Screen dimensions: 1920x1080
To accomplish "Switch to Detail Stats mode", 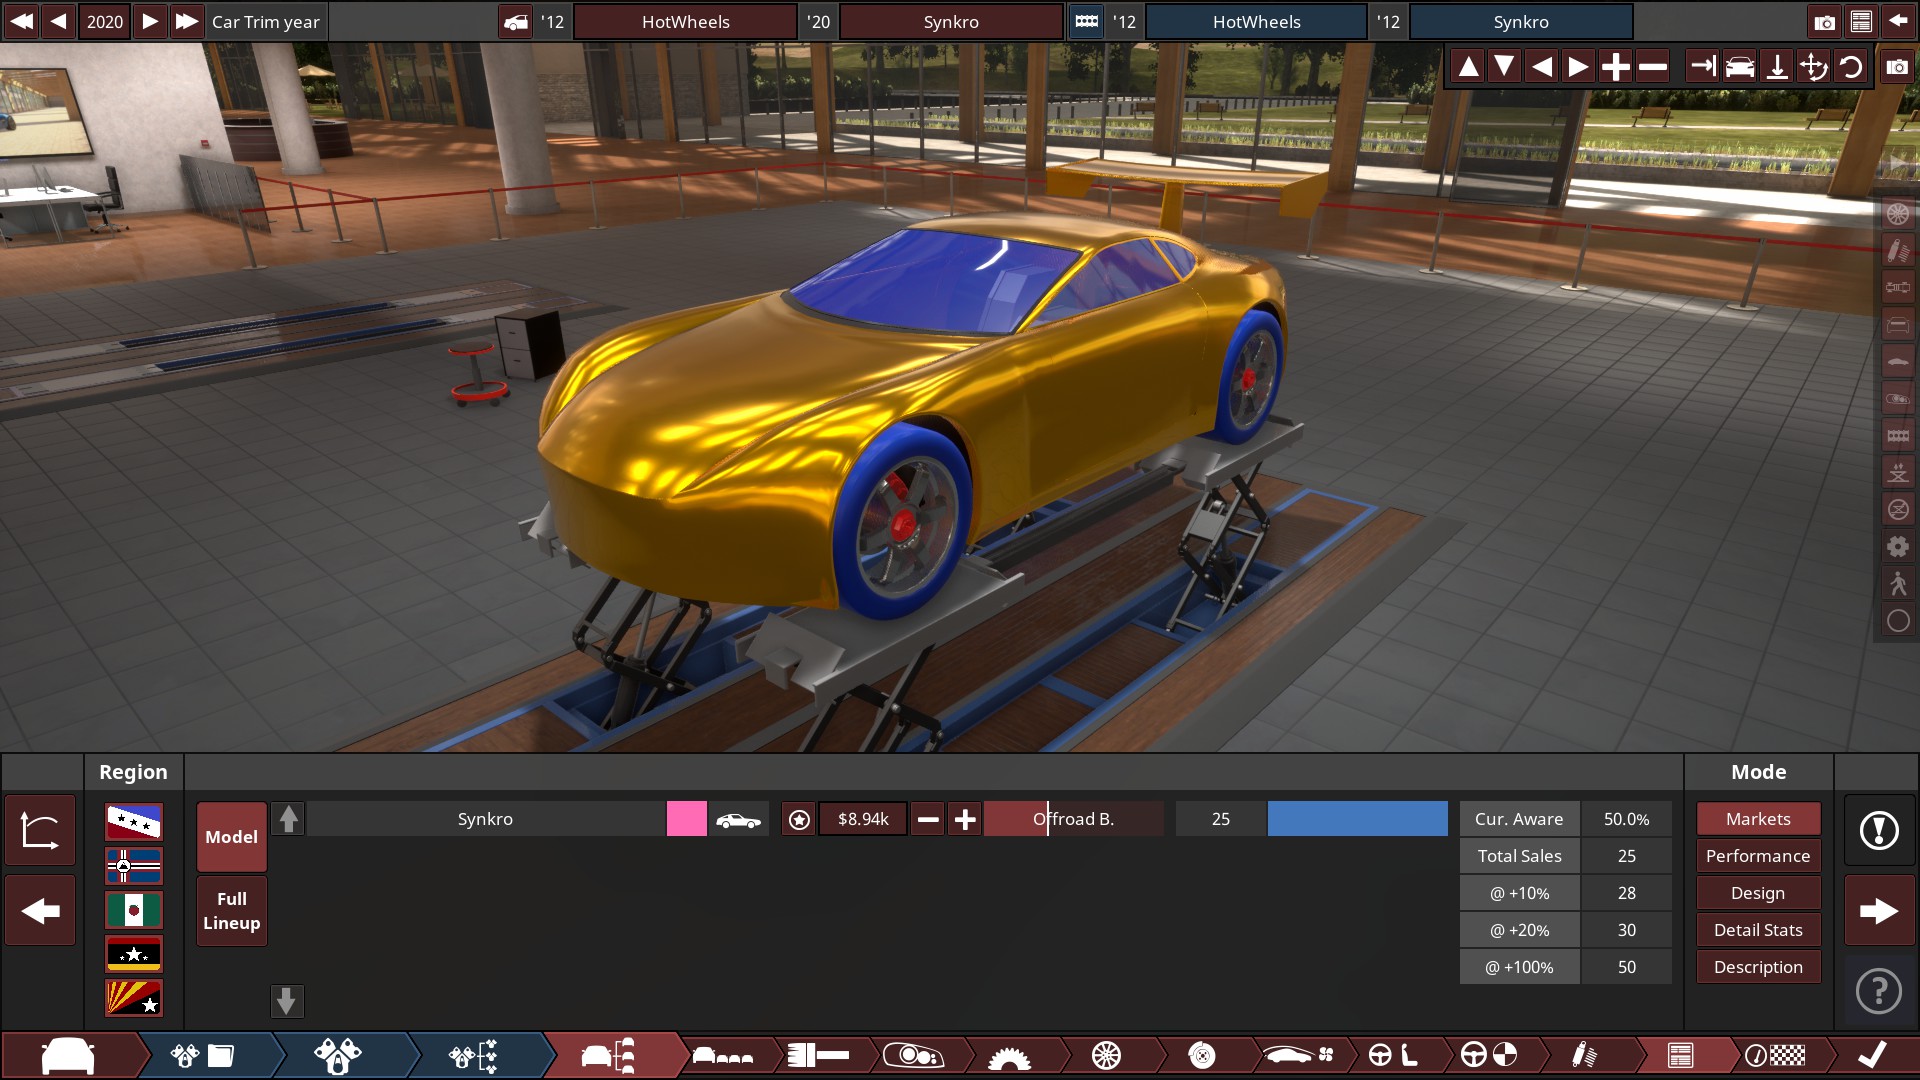I will pos(1757,930).
